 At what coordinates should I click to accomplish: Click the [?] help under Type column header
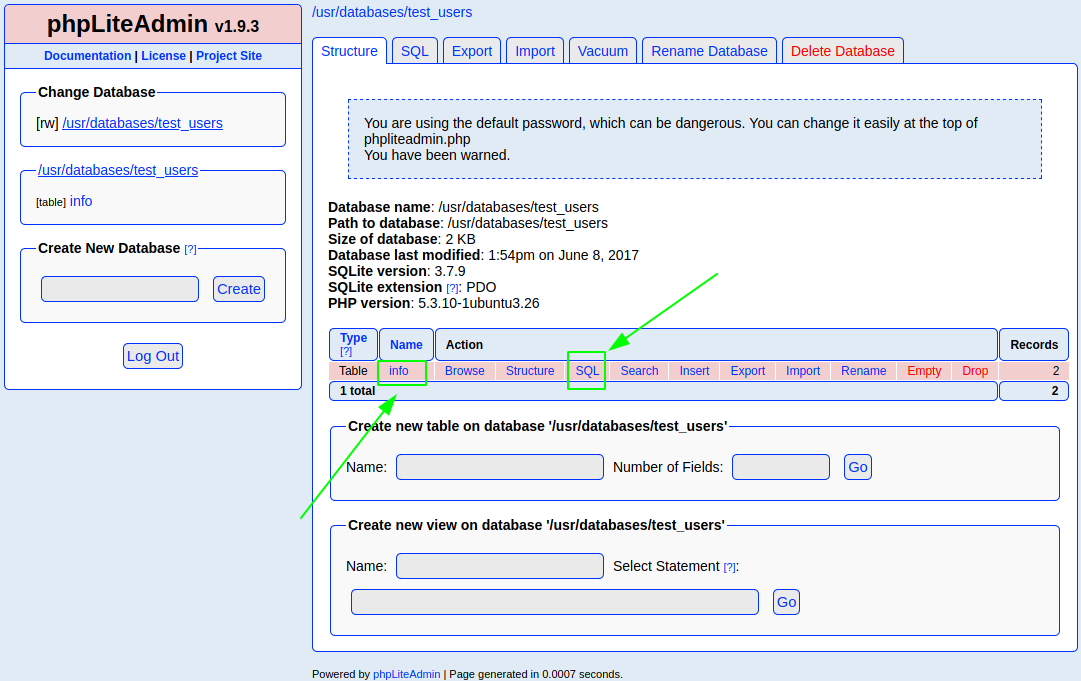(346, 351)
